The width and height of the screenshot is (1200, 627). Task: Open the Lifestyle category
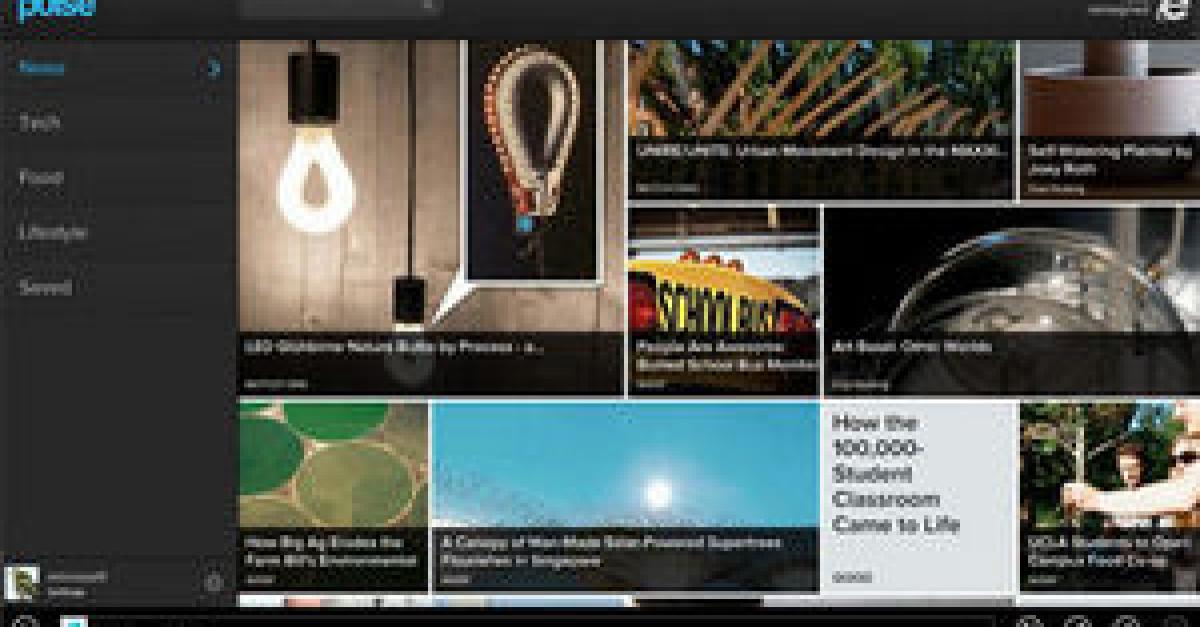point(52,232)
